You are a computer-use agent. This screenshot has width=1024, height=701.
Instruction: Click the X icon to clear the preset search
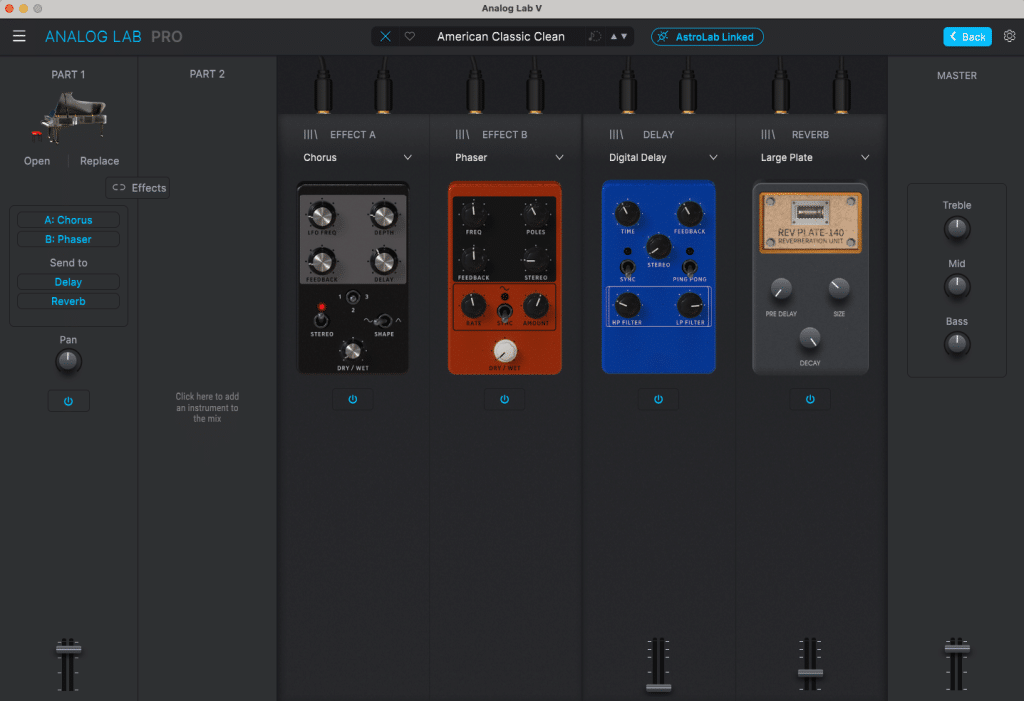coord(385,35)
